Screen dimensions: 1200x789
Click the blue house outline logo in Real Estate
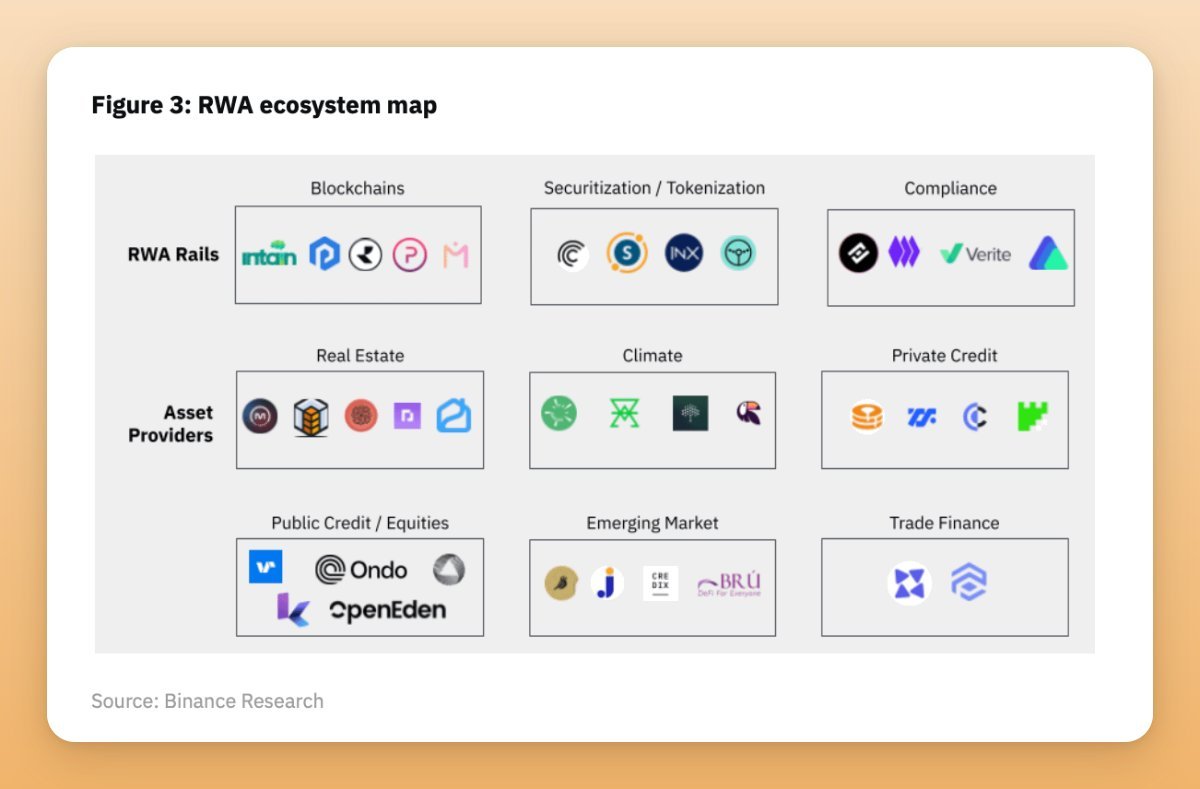pos(453,415)
